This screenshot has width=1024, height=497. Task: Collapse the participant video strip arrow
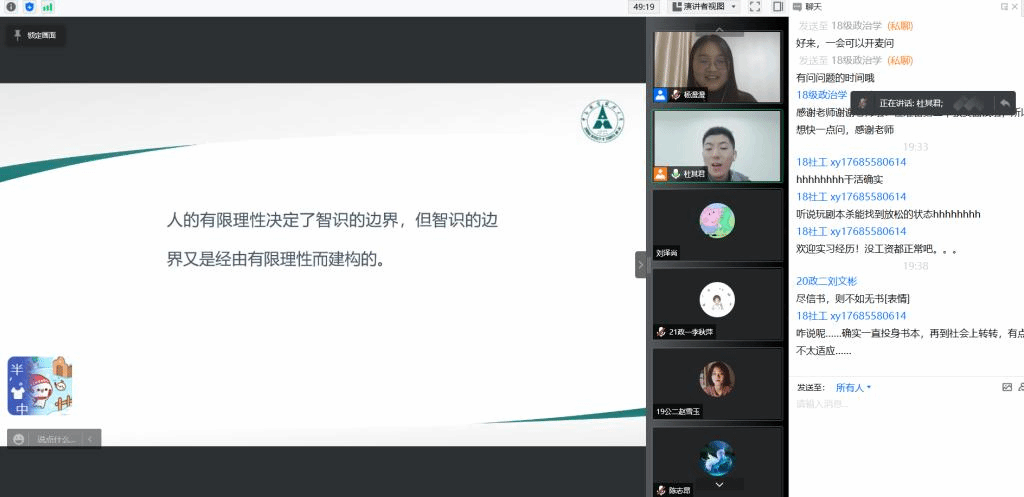[x=640, y=265]
